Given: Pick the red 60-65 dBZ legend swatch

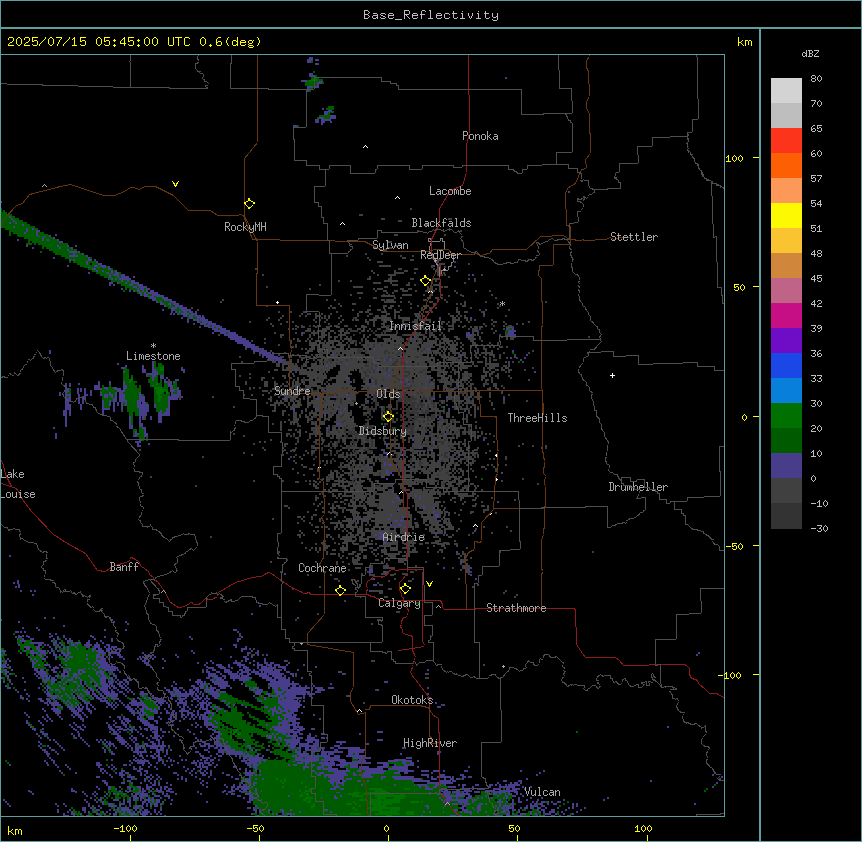Looking at the screenshot, I should (x=786, y=140).
